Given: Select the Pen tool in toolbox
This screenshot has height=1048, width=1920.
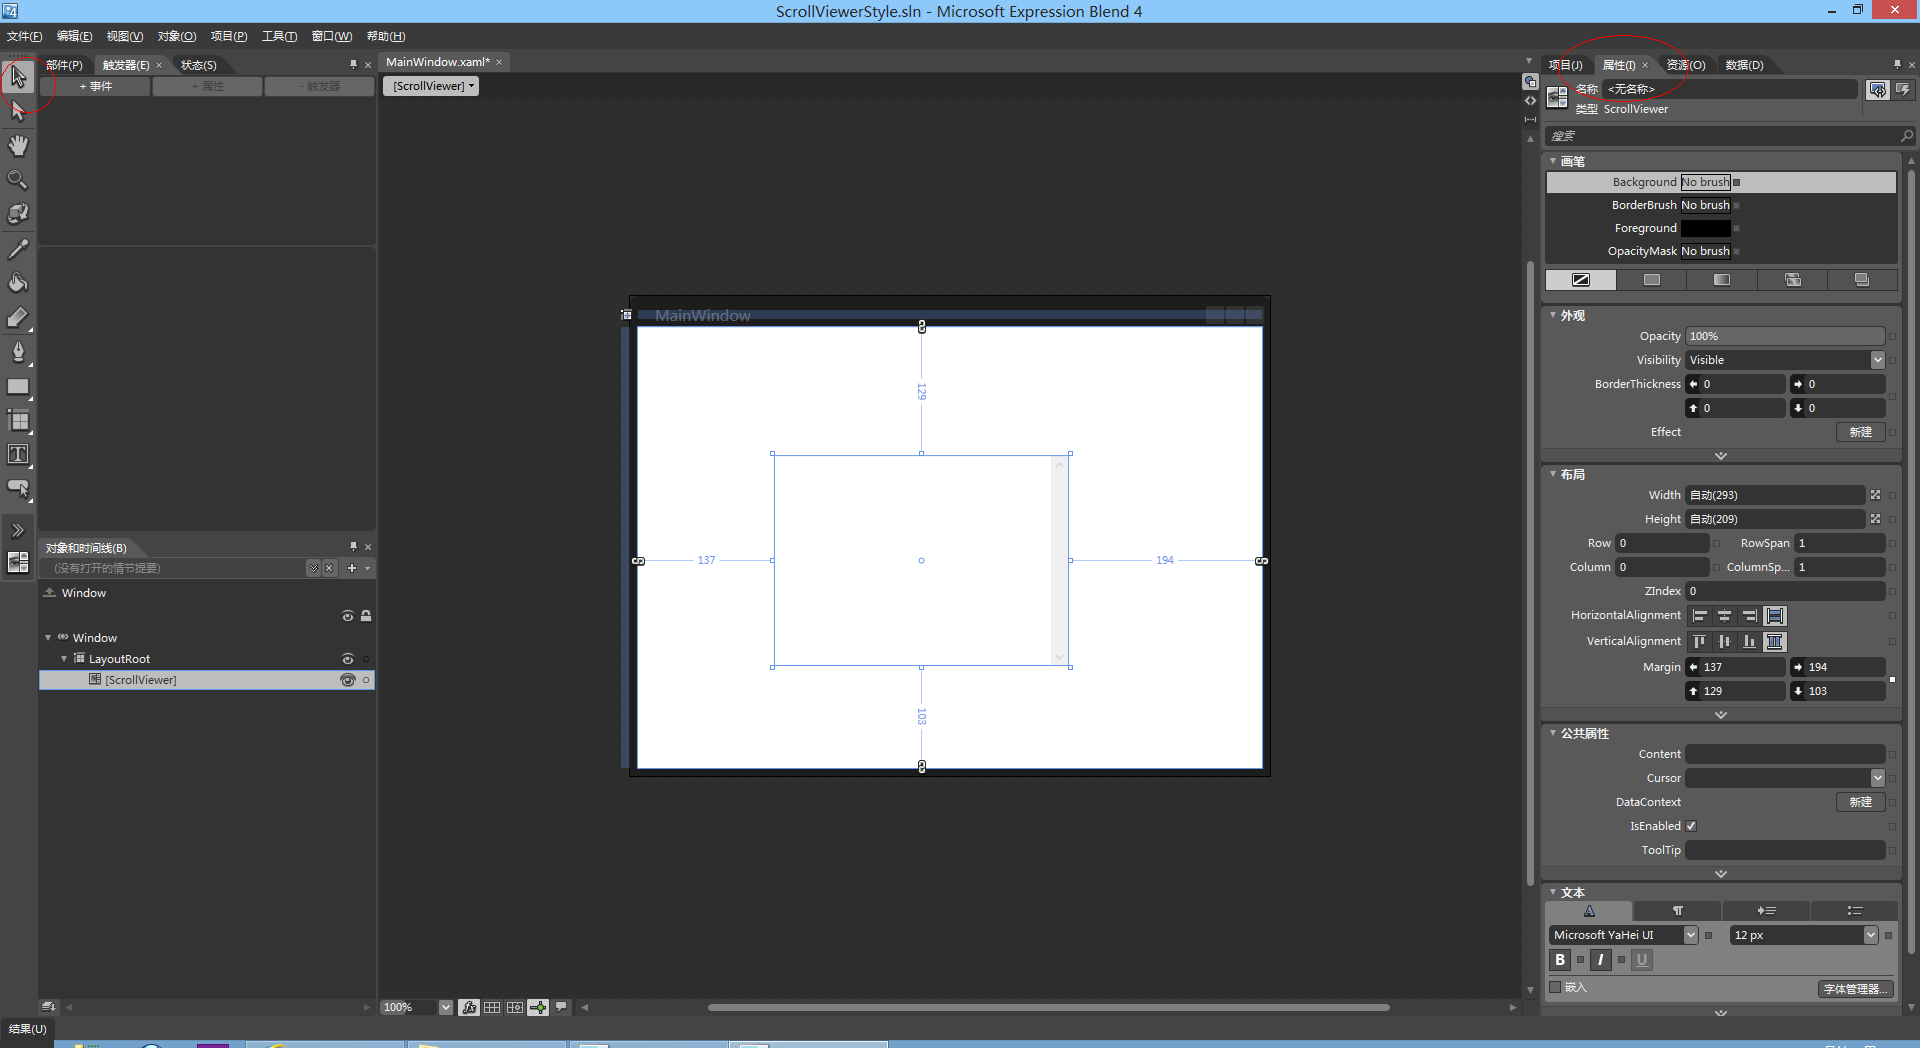Looking at the screenshot, I should pyautogui.click(x=18, y=351).
